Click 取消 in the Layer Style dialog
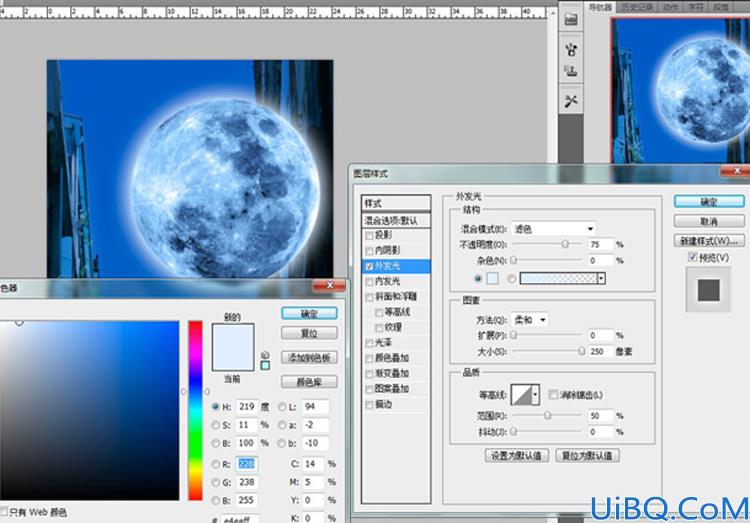Viewport: 750px width, 523px height. point(709,222)
